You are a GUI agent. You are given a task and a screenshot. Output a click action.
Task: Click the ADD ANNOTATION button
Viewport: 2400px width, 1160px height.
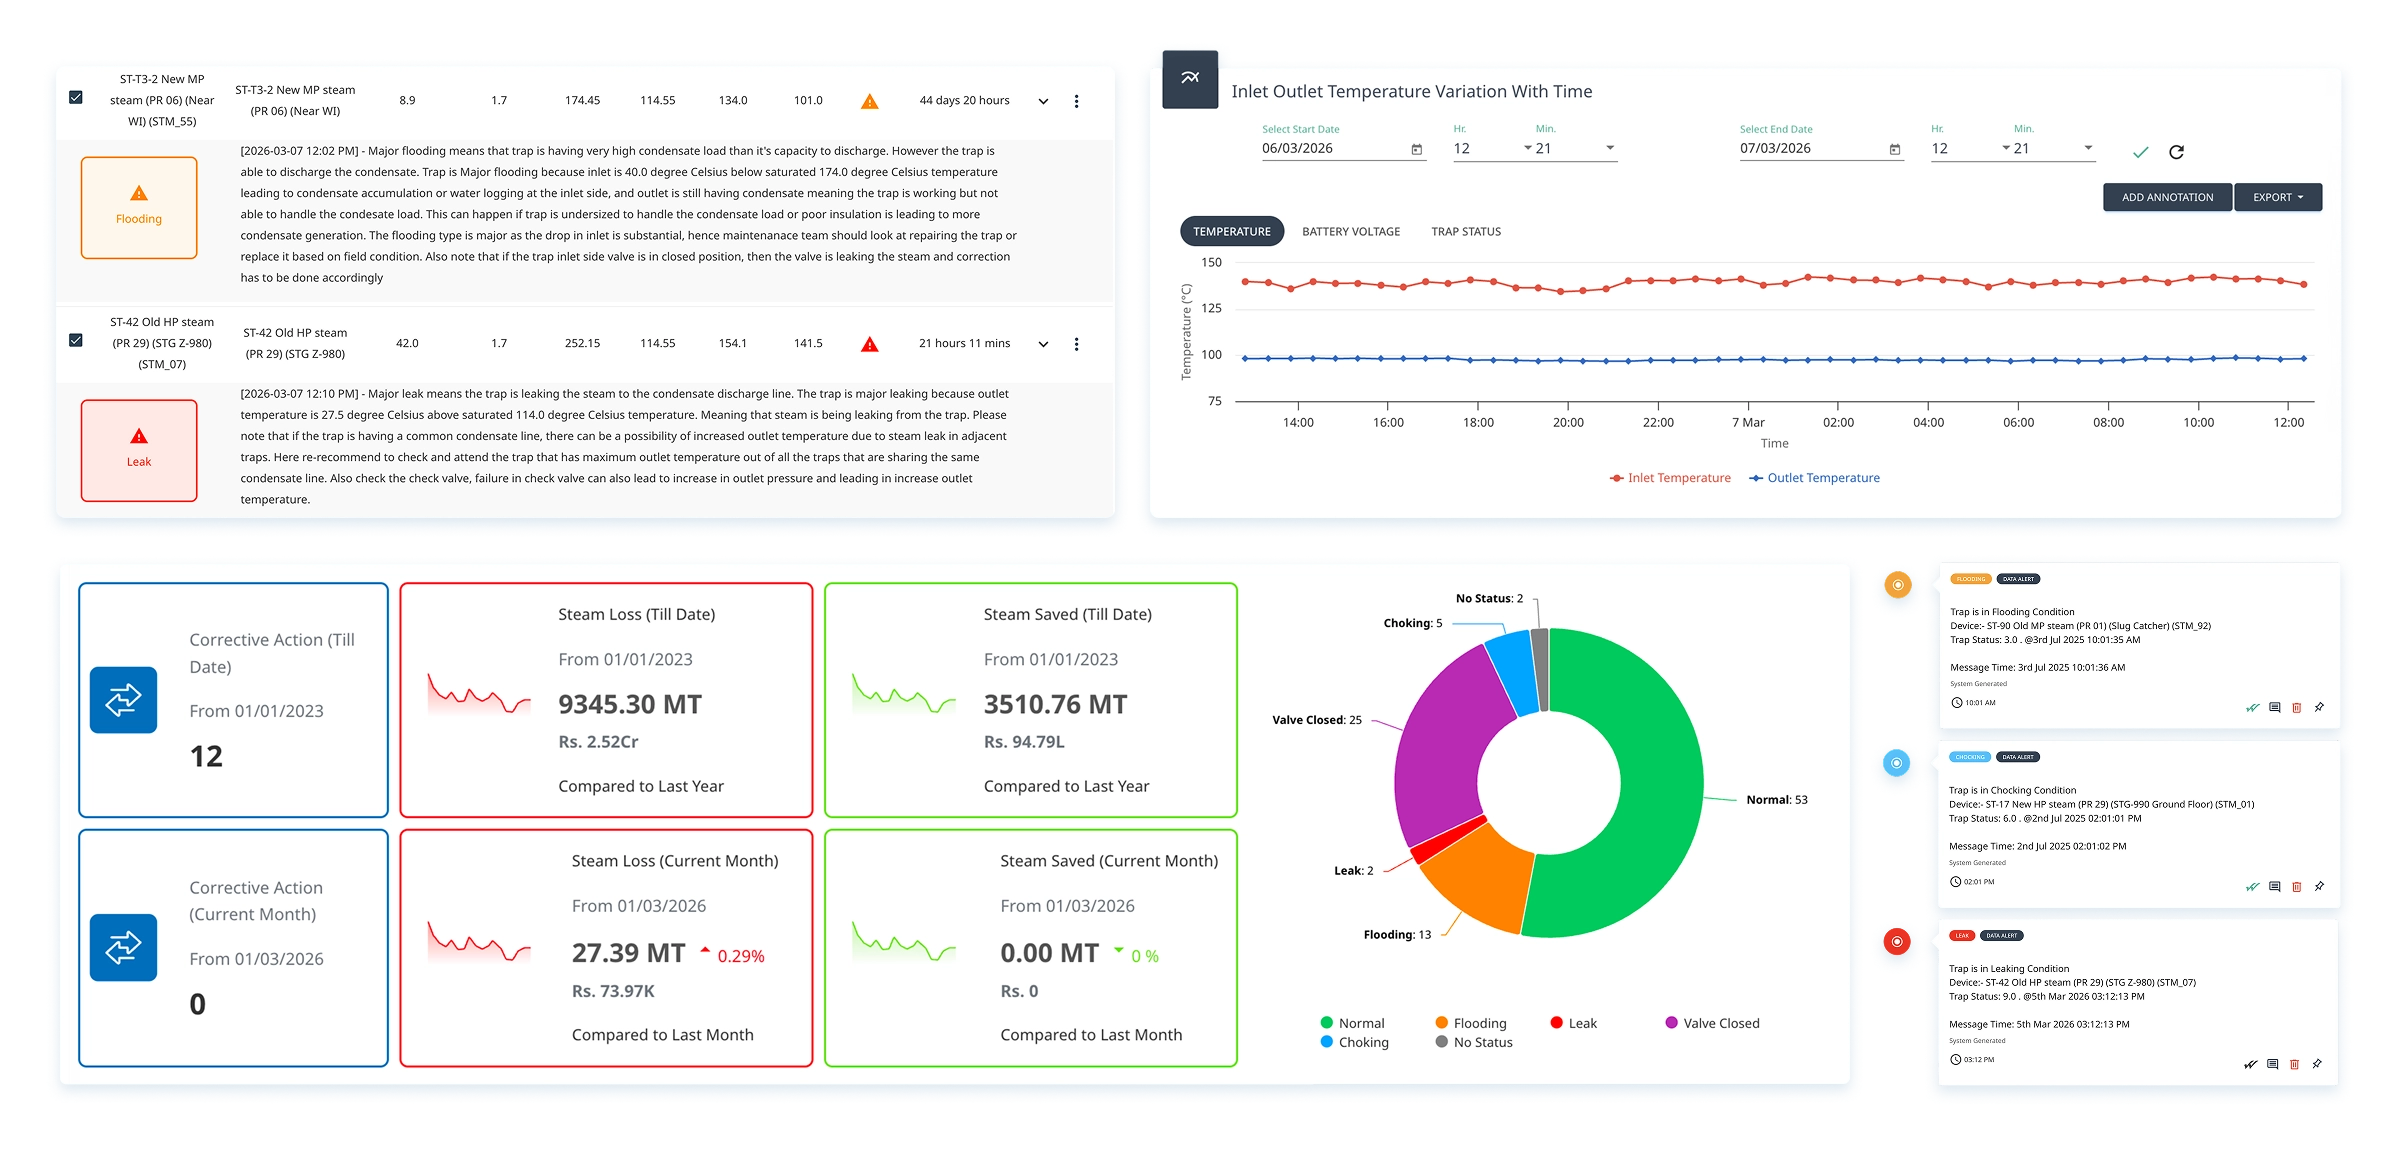click(2167, 197)
